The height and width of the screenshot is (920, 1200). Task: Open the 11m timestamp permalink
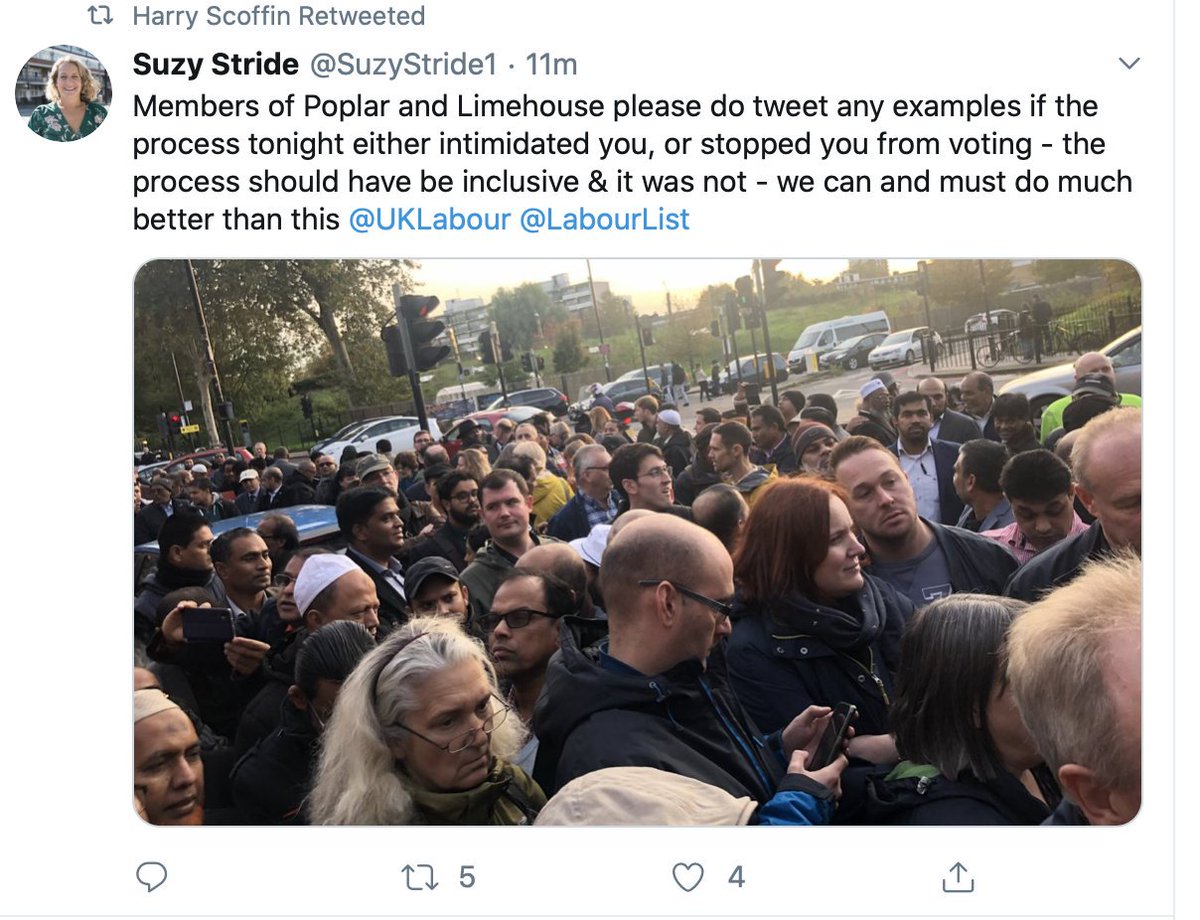[x=551, y=65]
